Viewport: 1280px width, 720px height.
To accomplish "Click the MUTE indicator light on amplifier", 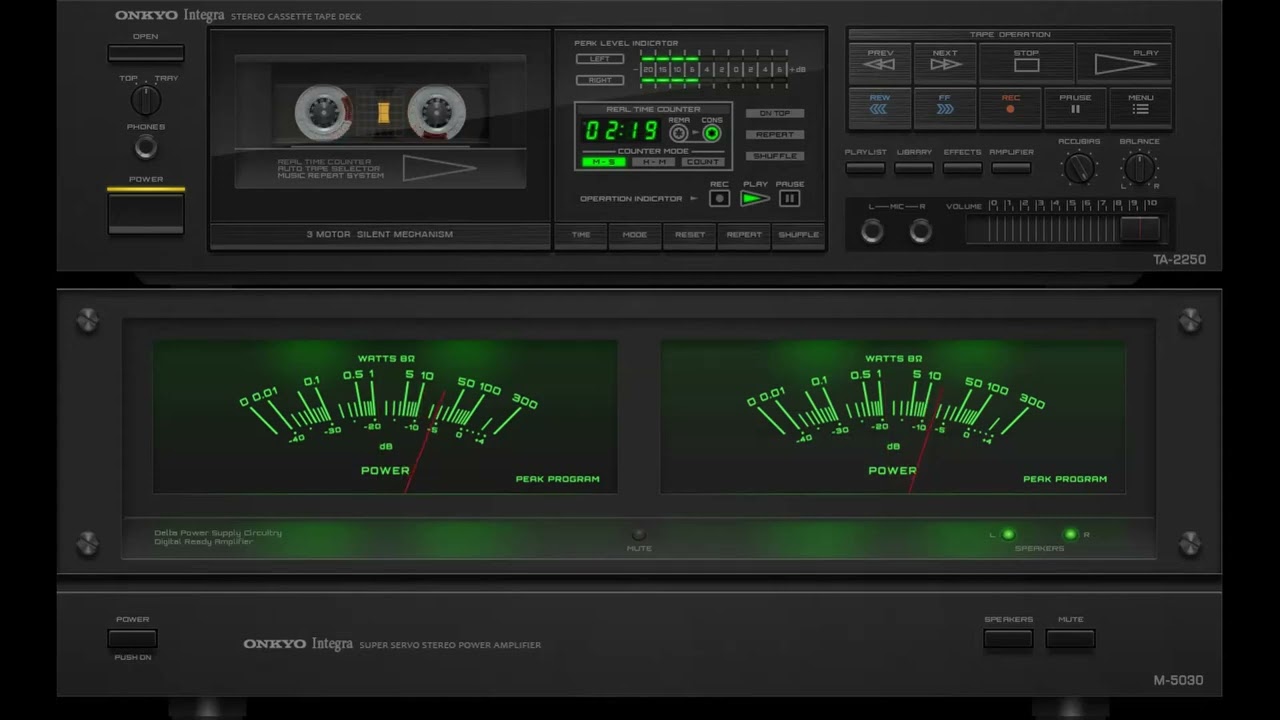I will click(x=639, y=535).
